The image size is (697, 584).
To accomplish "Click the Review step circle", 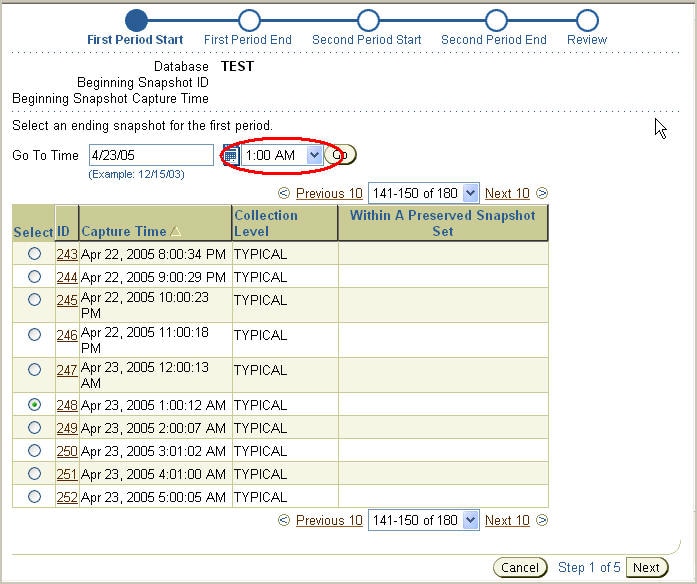I will pyautogui.click(x=587, y=20).
